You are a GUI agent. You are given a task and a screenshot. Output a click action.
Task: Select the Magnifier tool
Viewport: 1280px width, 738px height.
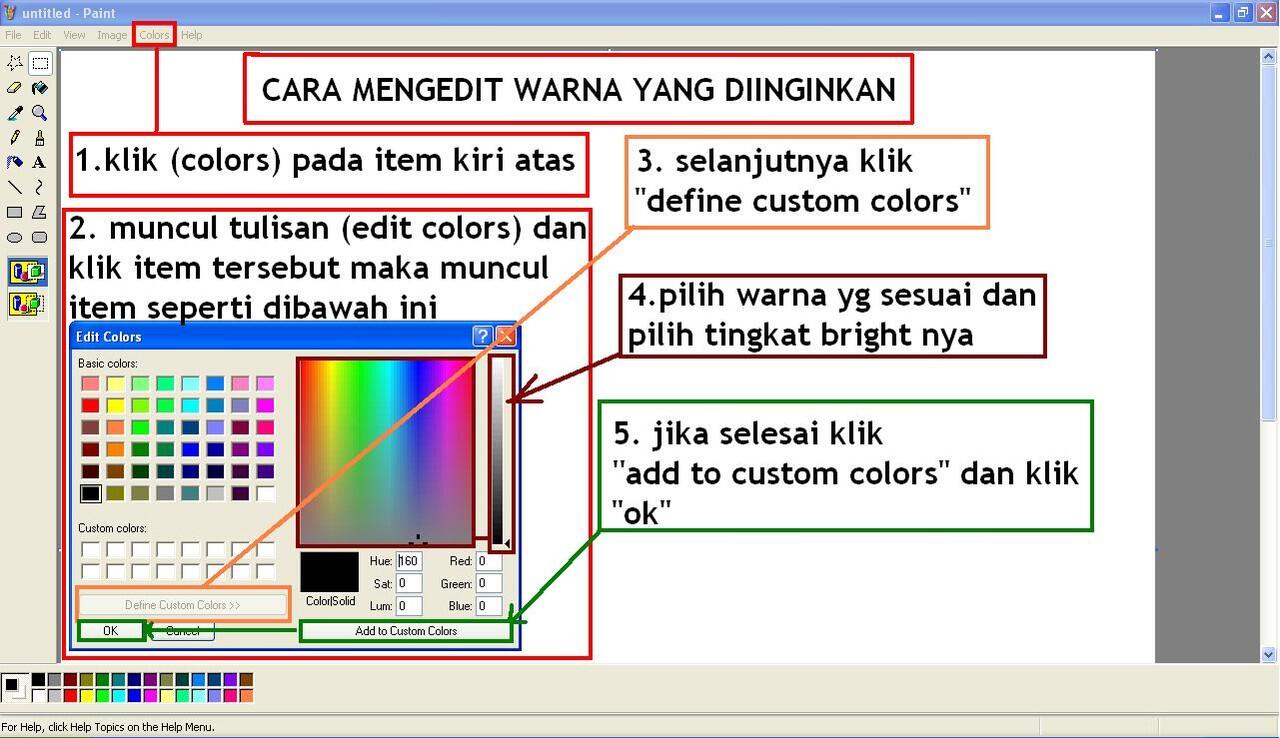pyautogui.click(x=40, y=113)
